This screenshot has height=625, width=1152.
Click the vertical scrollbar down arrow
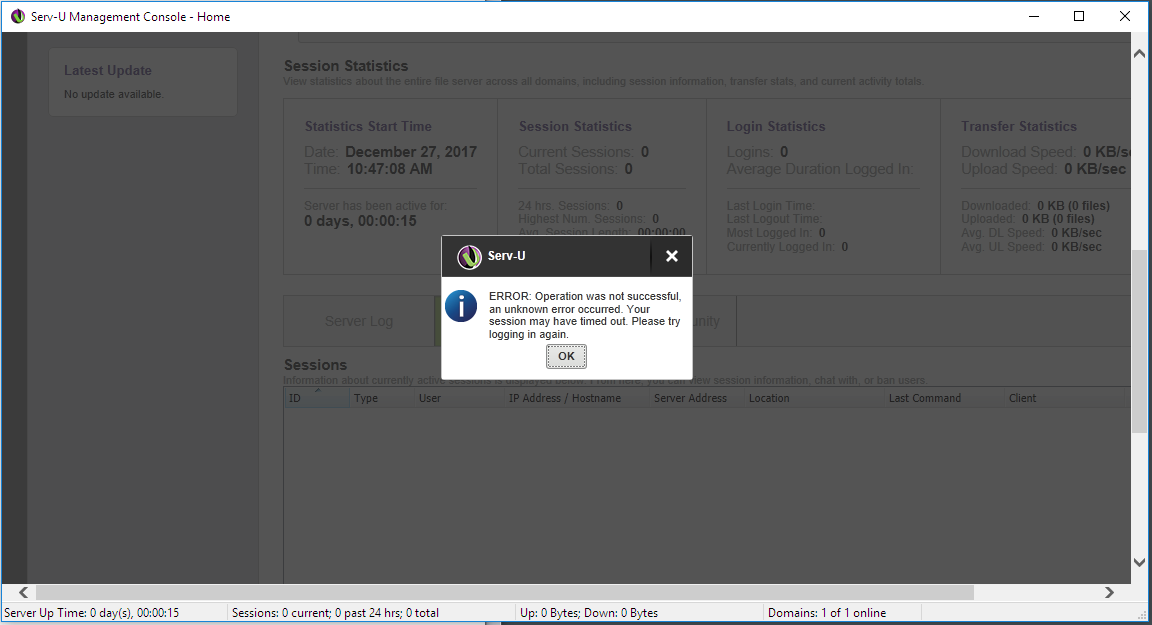[x=1140, y=563]
